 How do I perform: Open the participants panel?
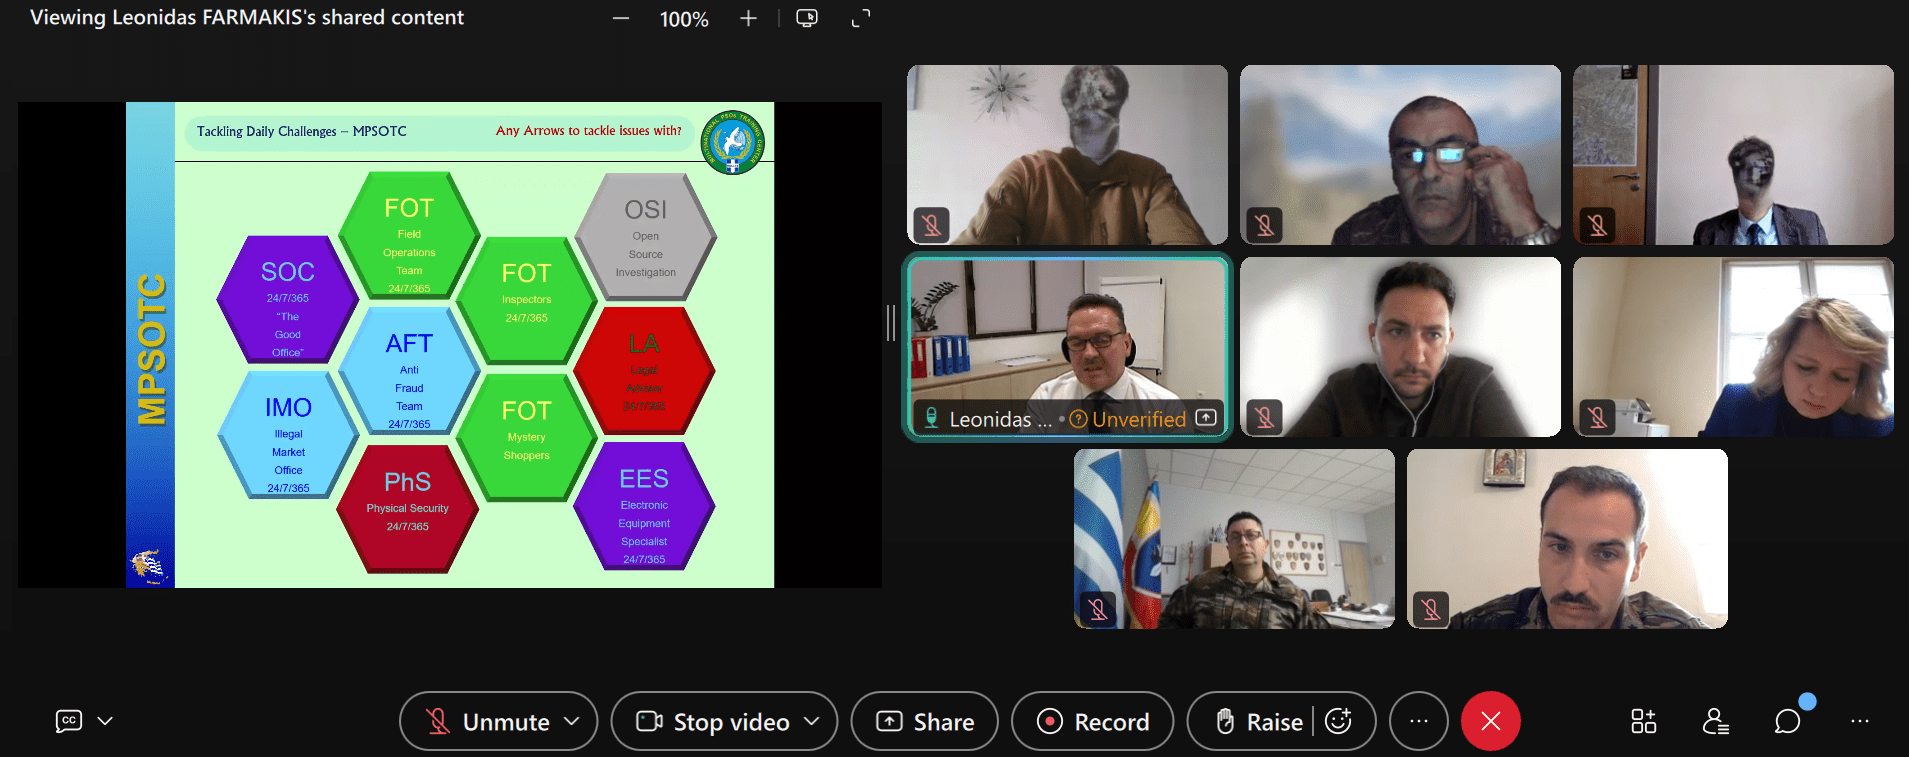click(1716, 721)
